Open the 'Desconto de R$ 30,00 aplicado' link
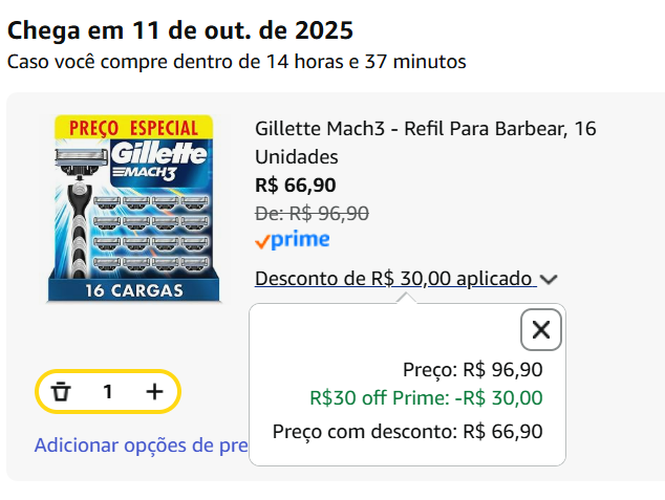Image resolution: width=665 pixels, height=500 pixels. point(394,279)
